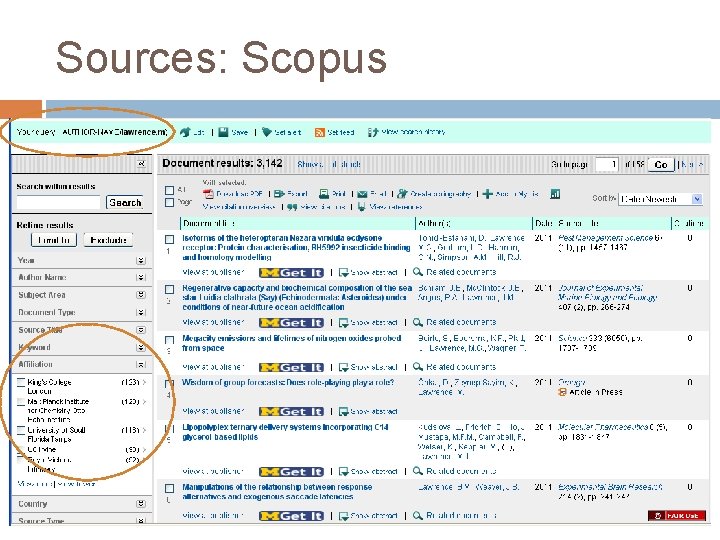Select the checkbox for Regenerative capacity article
The width and height of the screenshot is (720, 540).
coord(169,289)
